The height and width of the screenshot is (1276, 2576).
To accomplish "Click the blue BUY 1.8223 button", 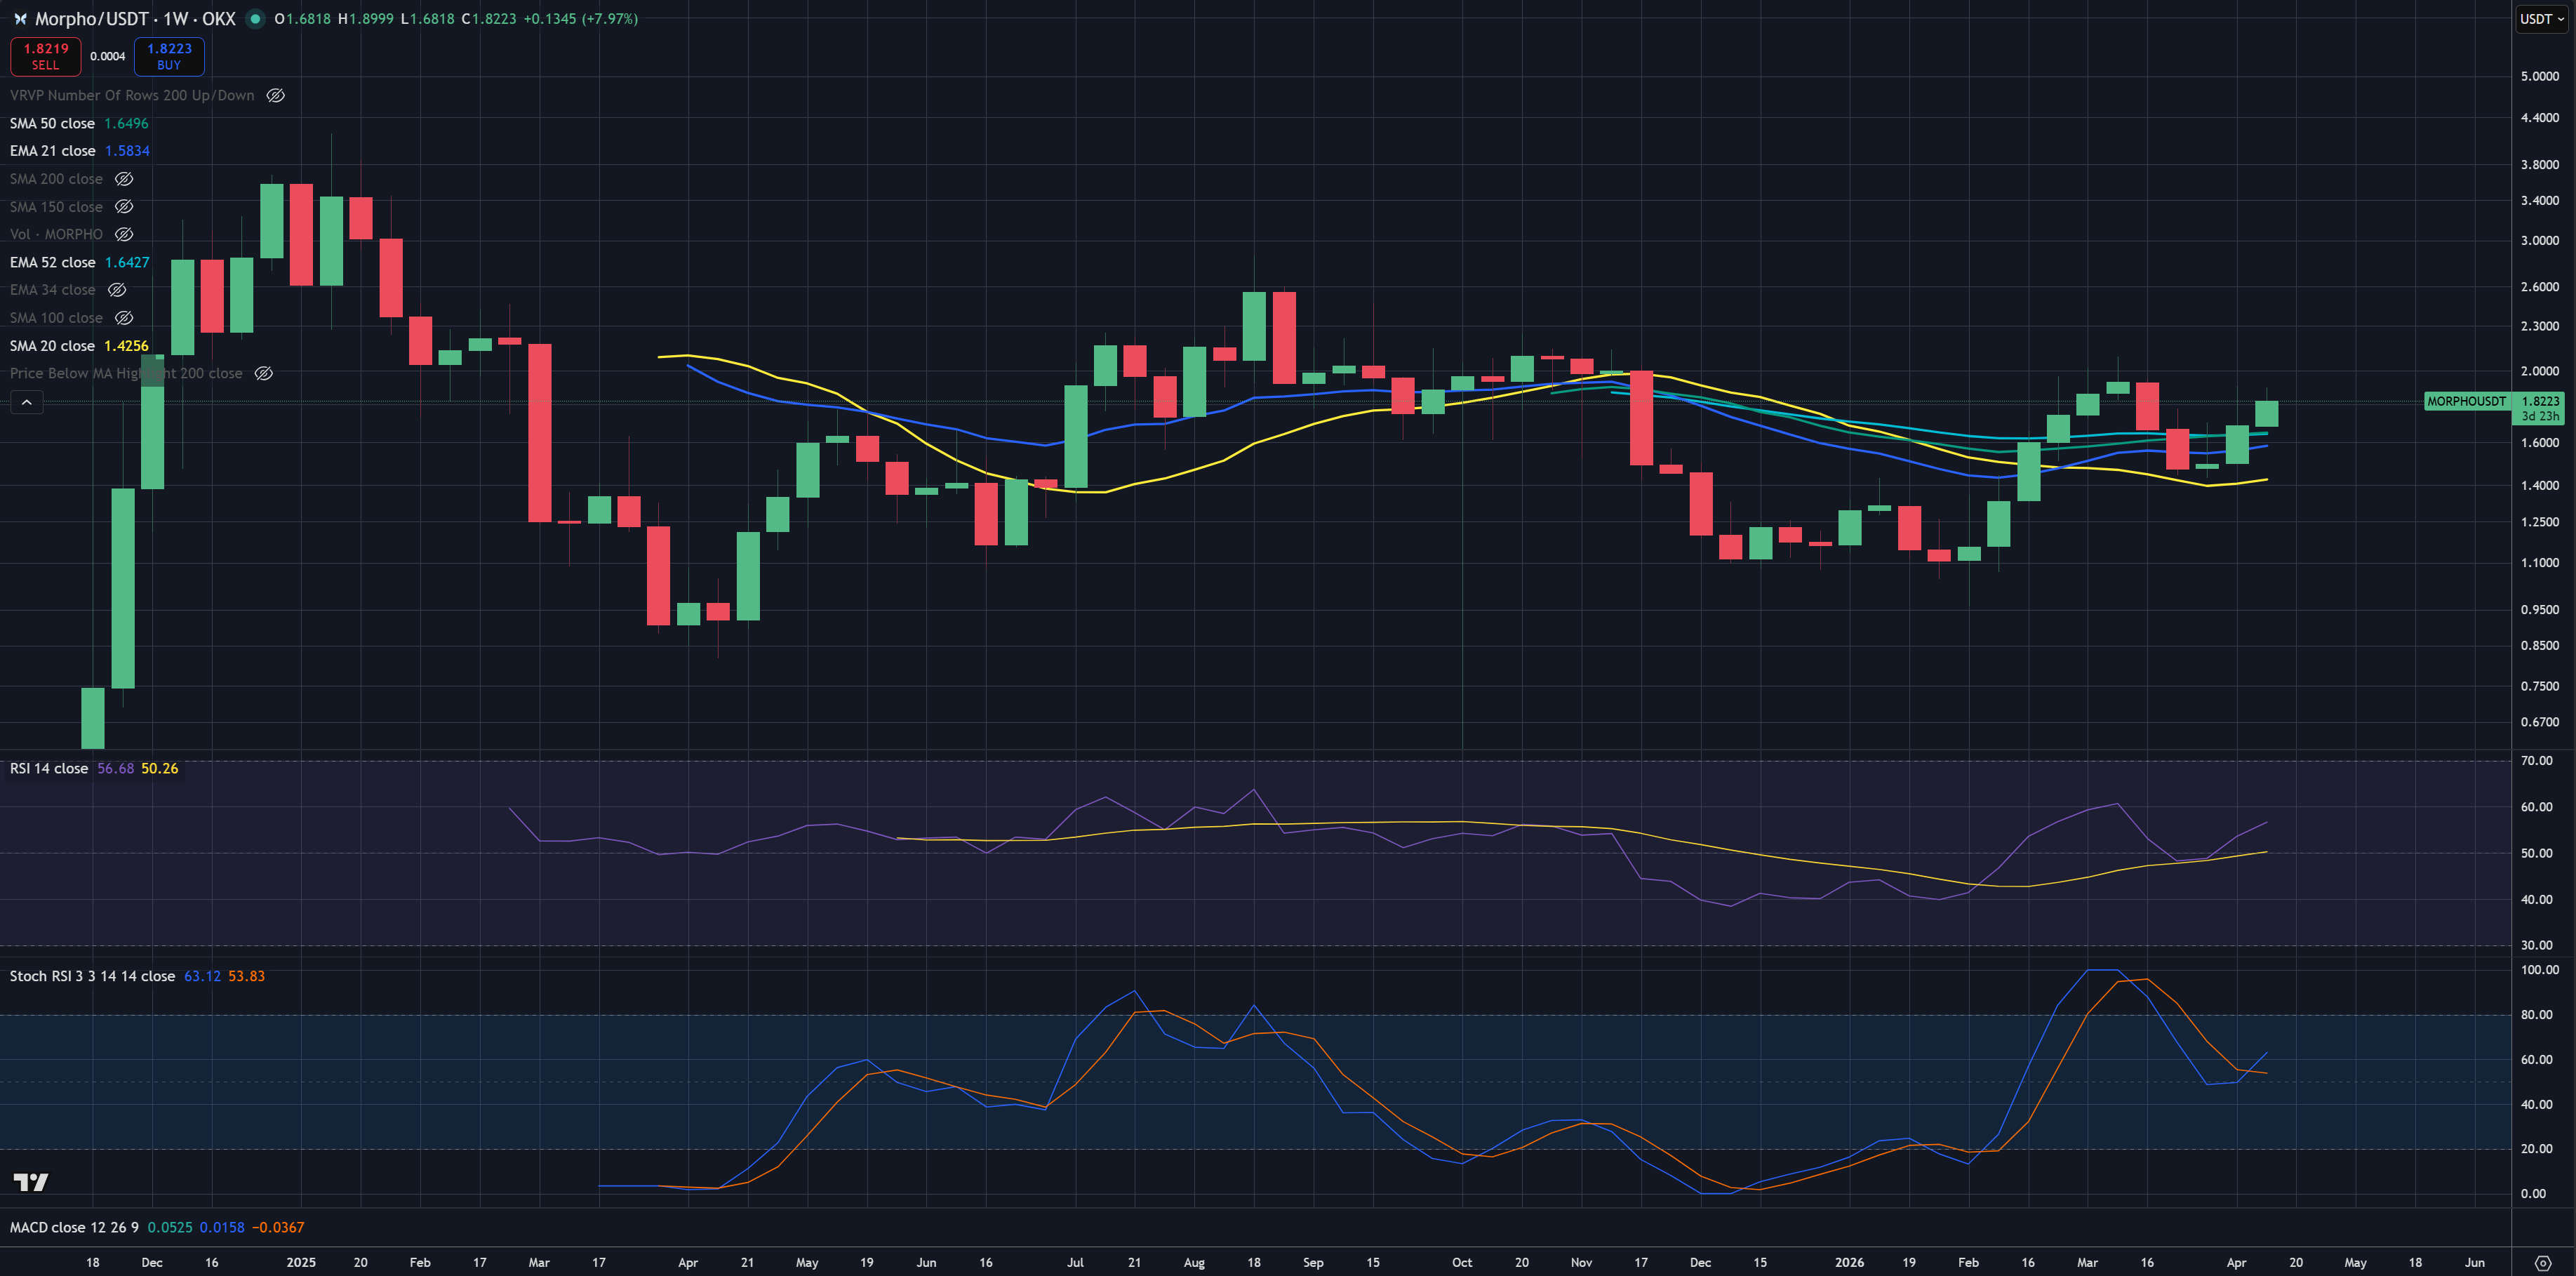I will (x=169, y=56).
